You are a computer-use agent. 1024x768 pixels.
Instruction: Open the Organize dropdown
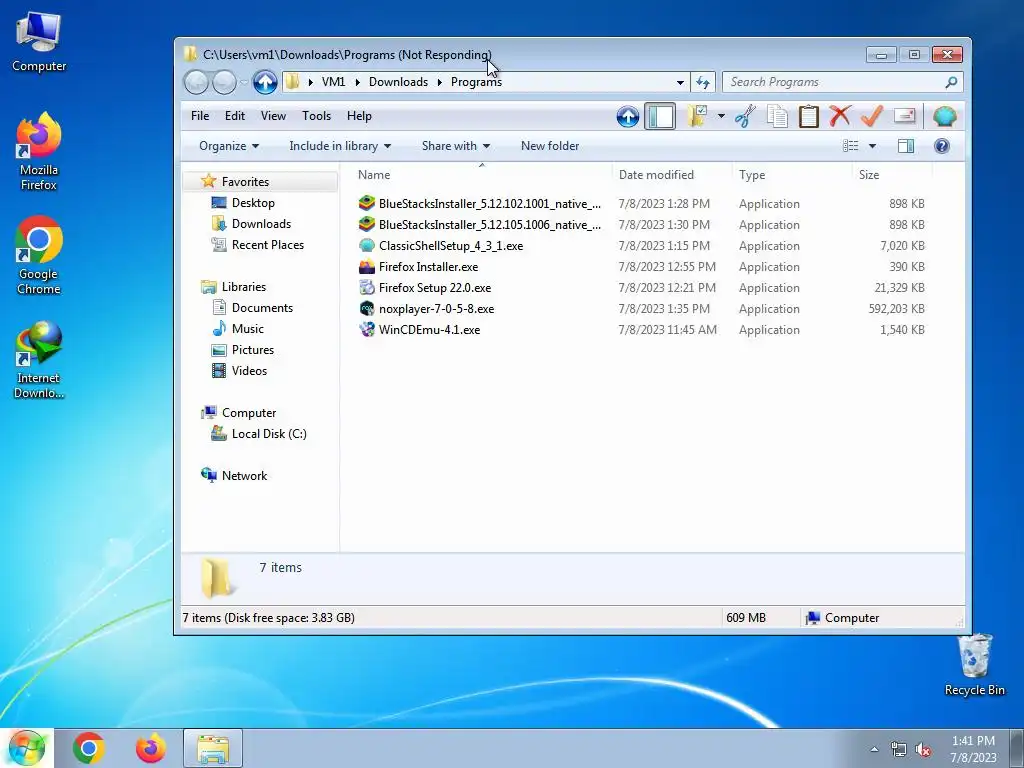[x=229, y=146]
